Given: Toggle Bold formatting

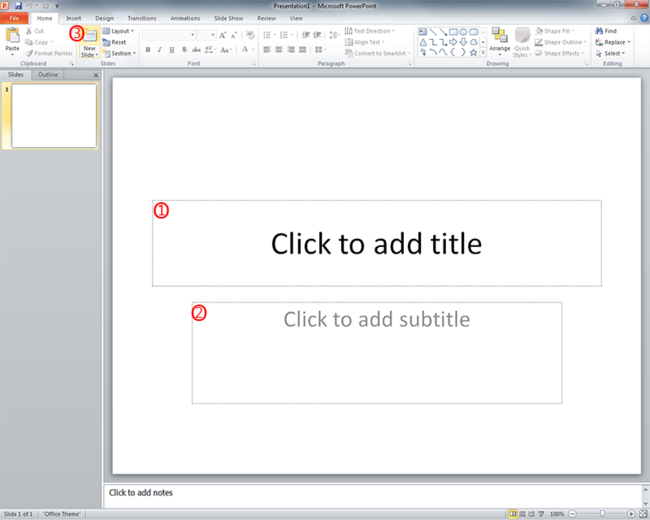Looking at the screenshot, I should pos(148,50).
